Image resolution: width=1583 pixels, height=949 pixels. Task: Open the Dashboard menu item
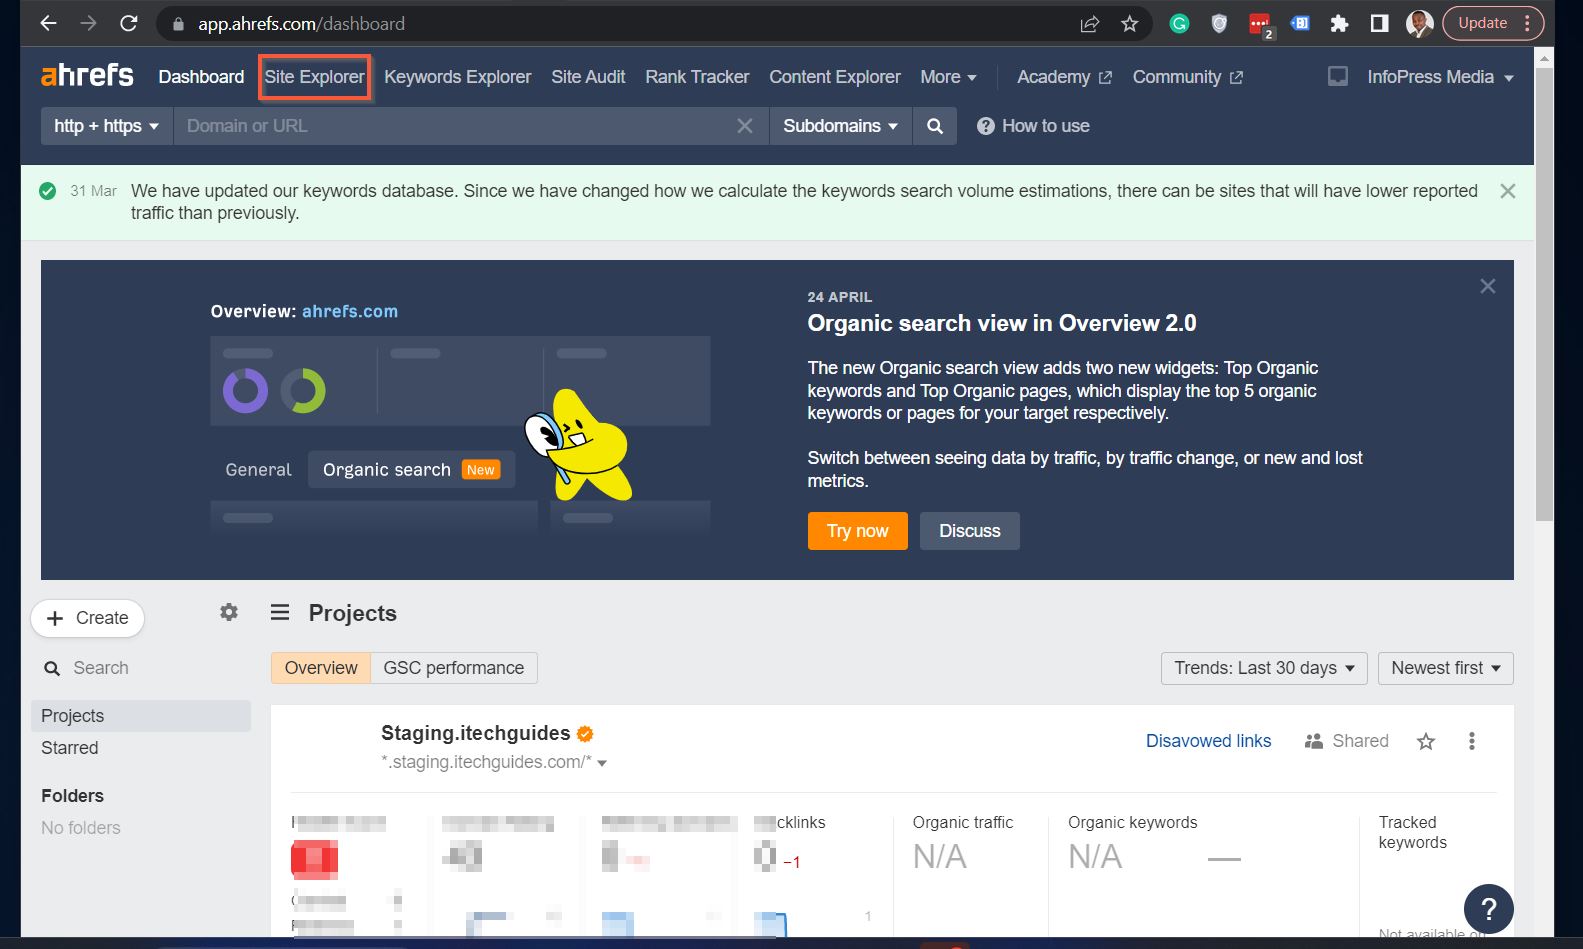coord(201,77)
